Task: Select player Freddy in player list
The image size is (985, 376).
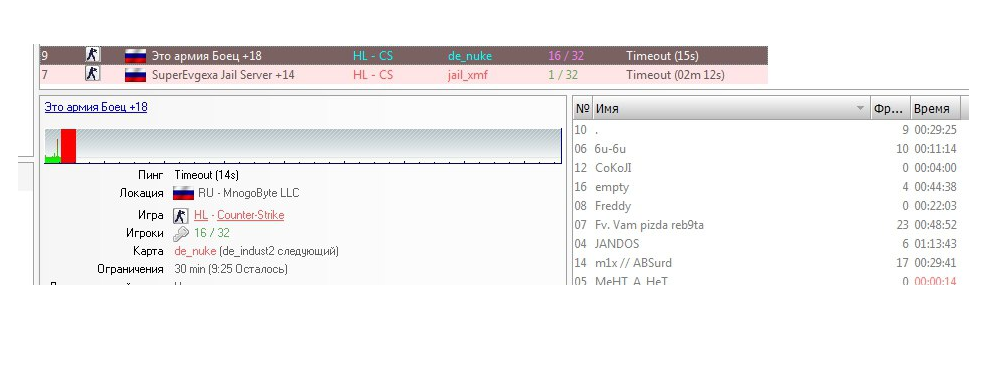Action: pyautogui.click(x=766, y=206)
